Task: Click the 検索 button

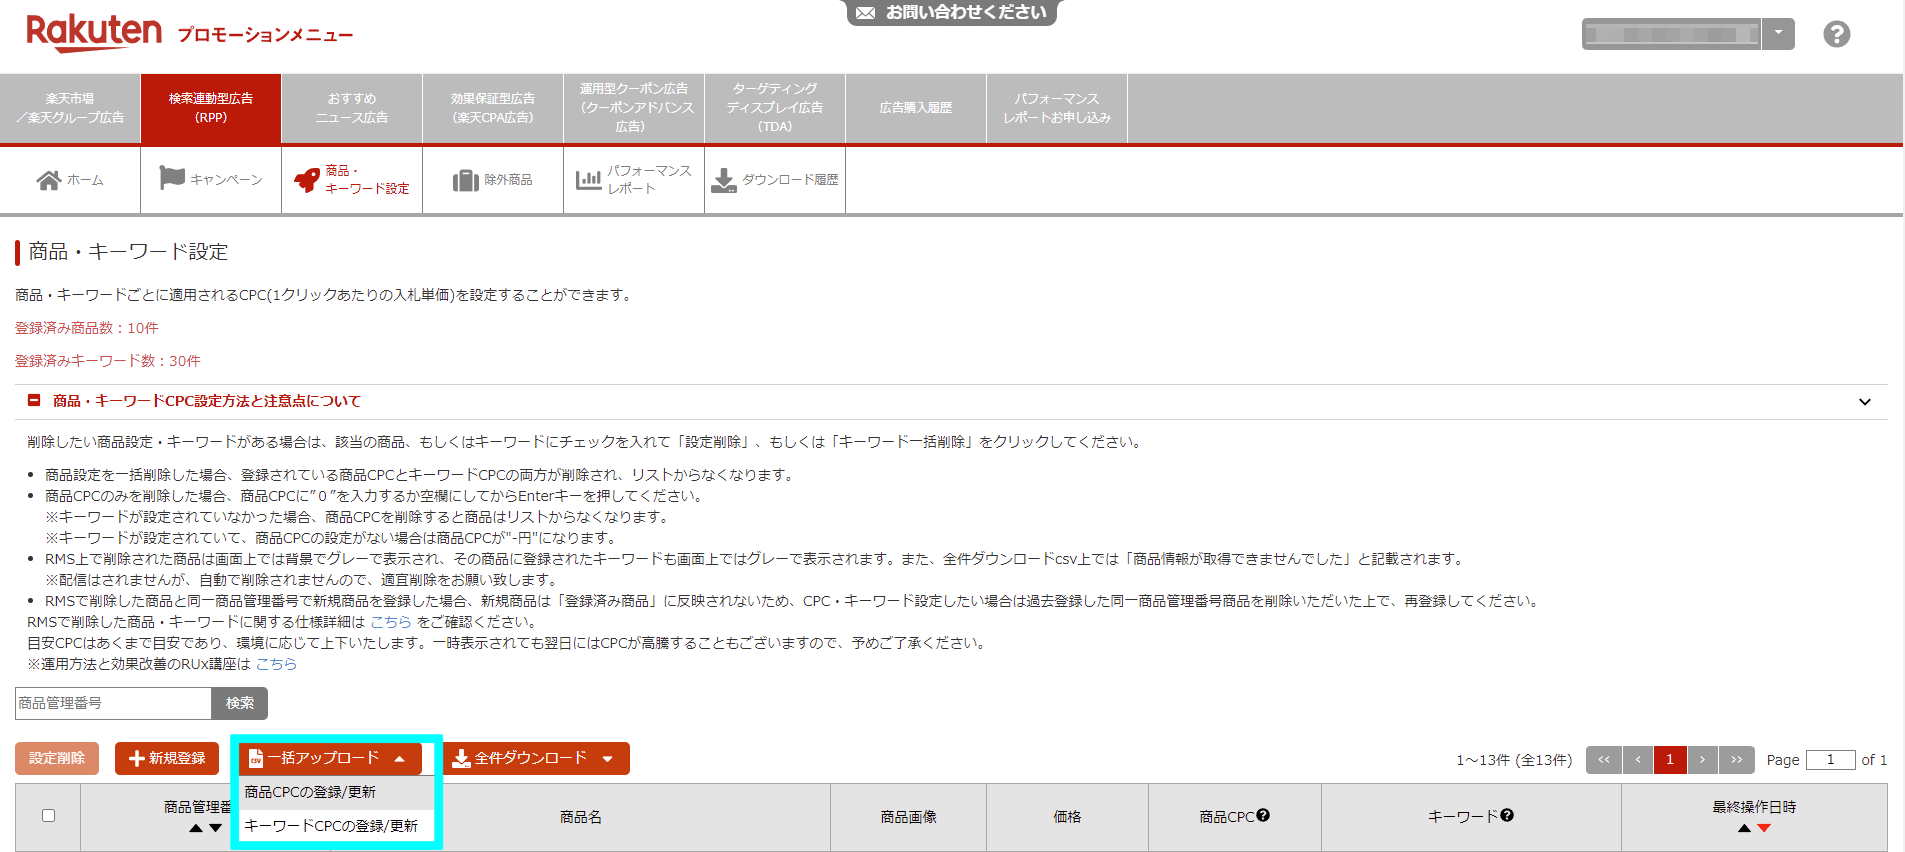Action: (240, 703)
